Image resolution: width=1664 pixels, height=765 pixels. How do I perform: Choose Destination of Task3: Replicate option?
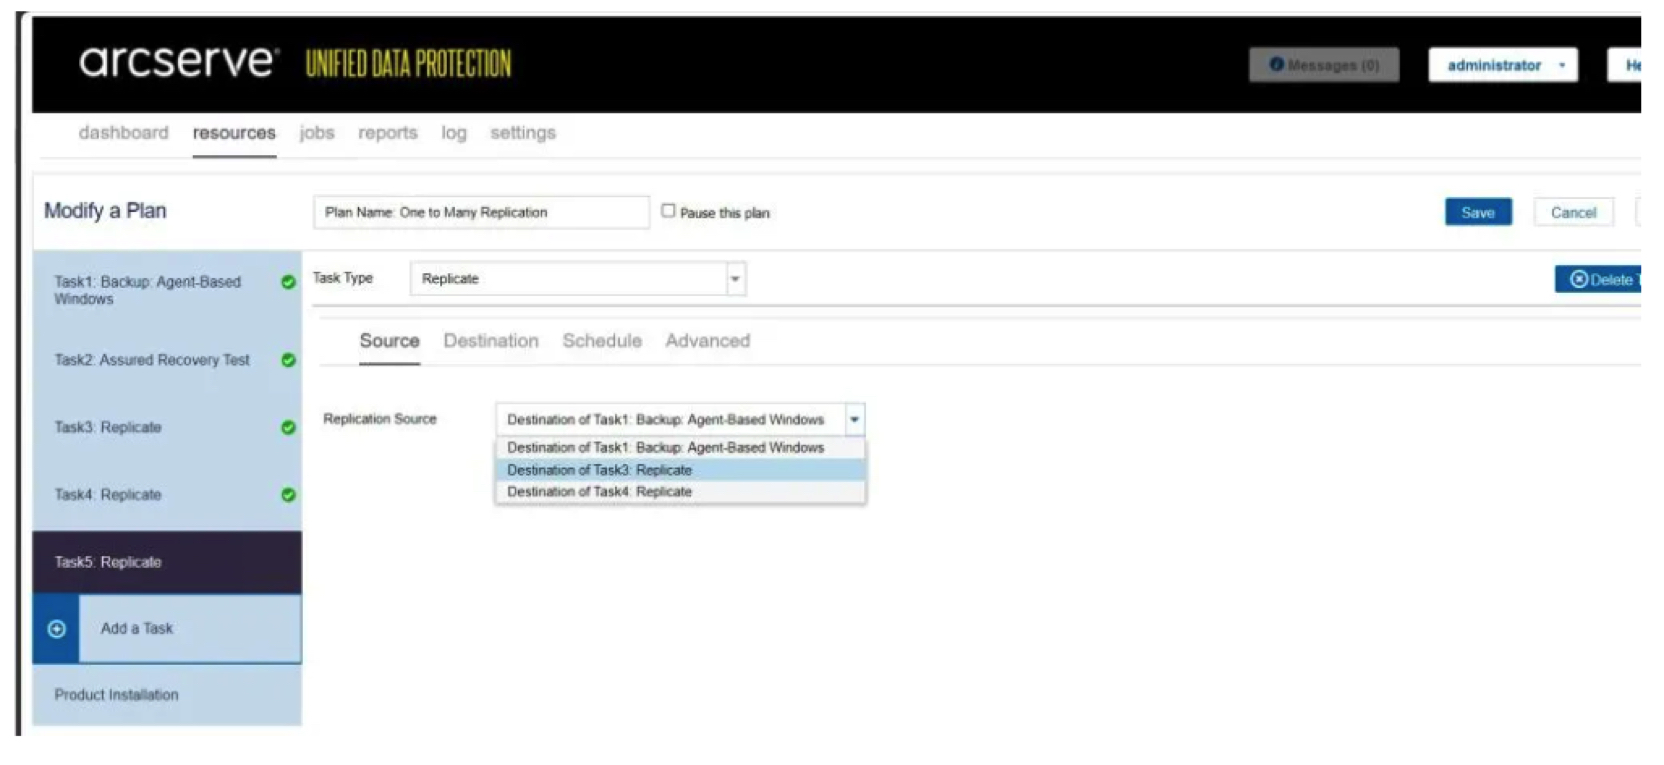tap(680, 470)
